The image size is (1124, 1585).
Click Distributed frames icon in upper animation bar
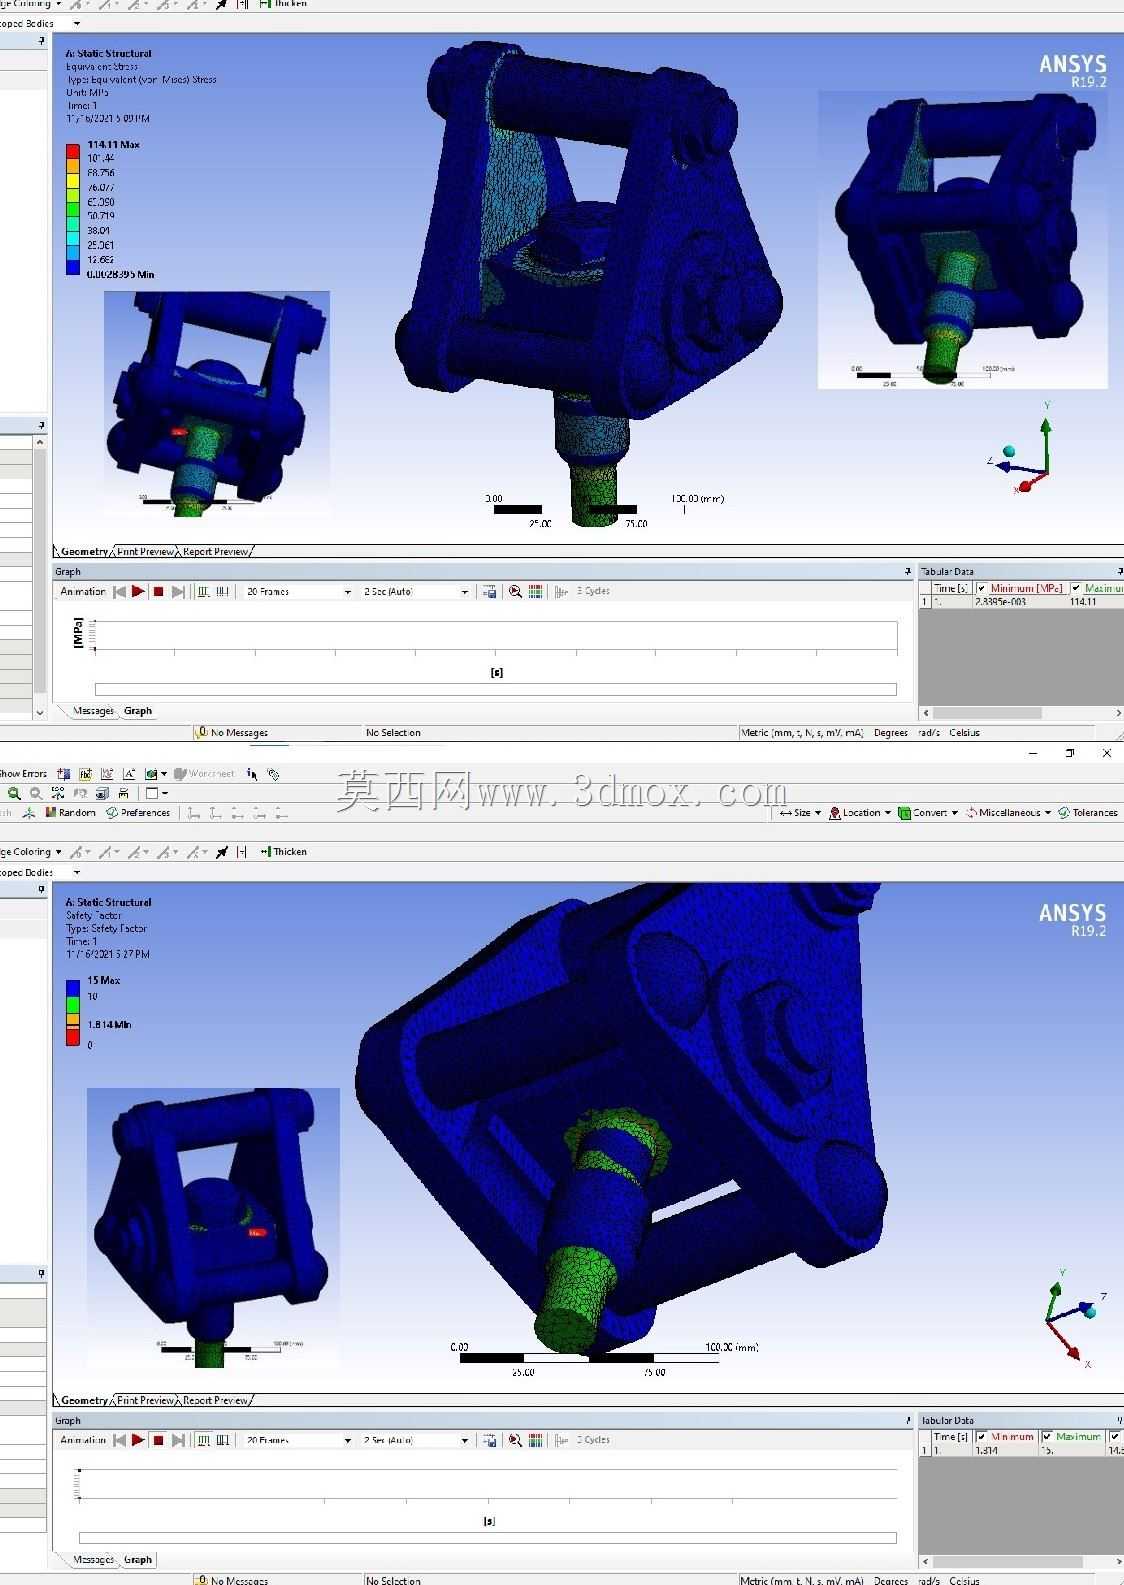click(x=204, y=591)
